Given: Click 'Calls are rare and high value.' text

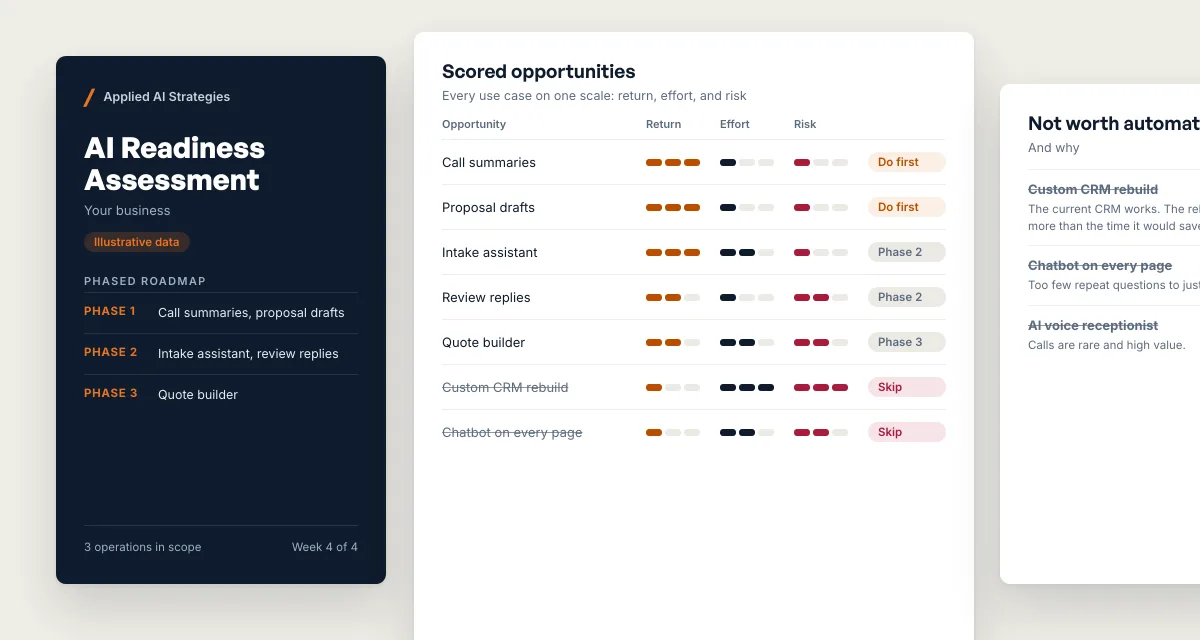Looking at the screenshot, I should (x=1106, y=346).
